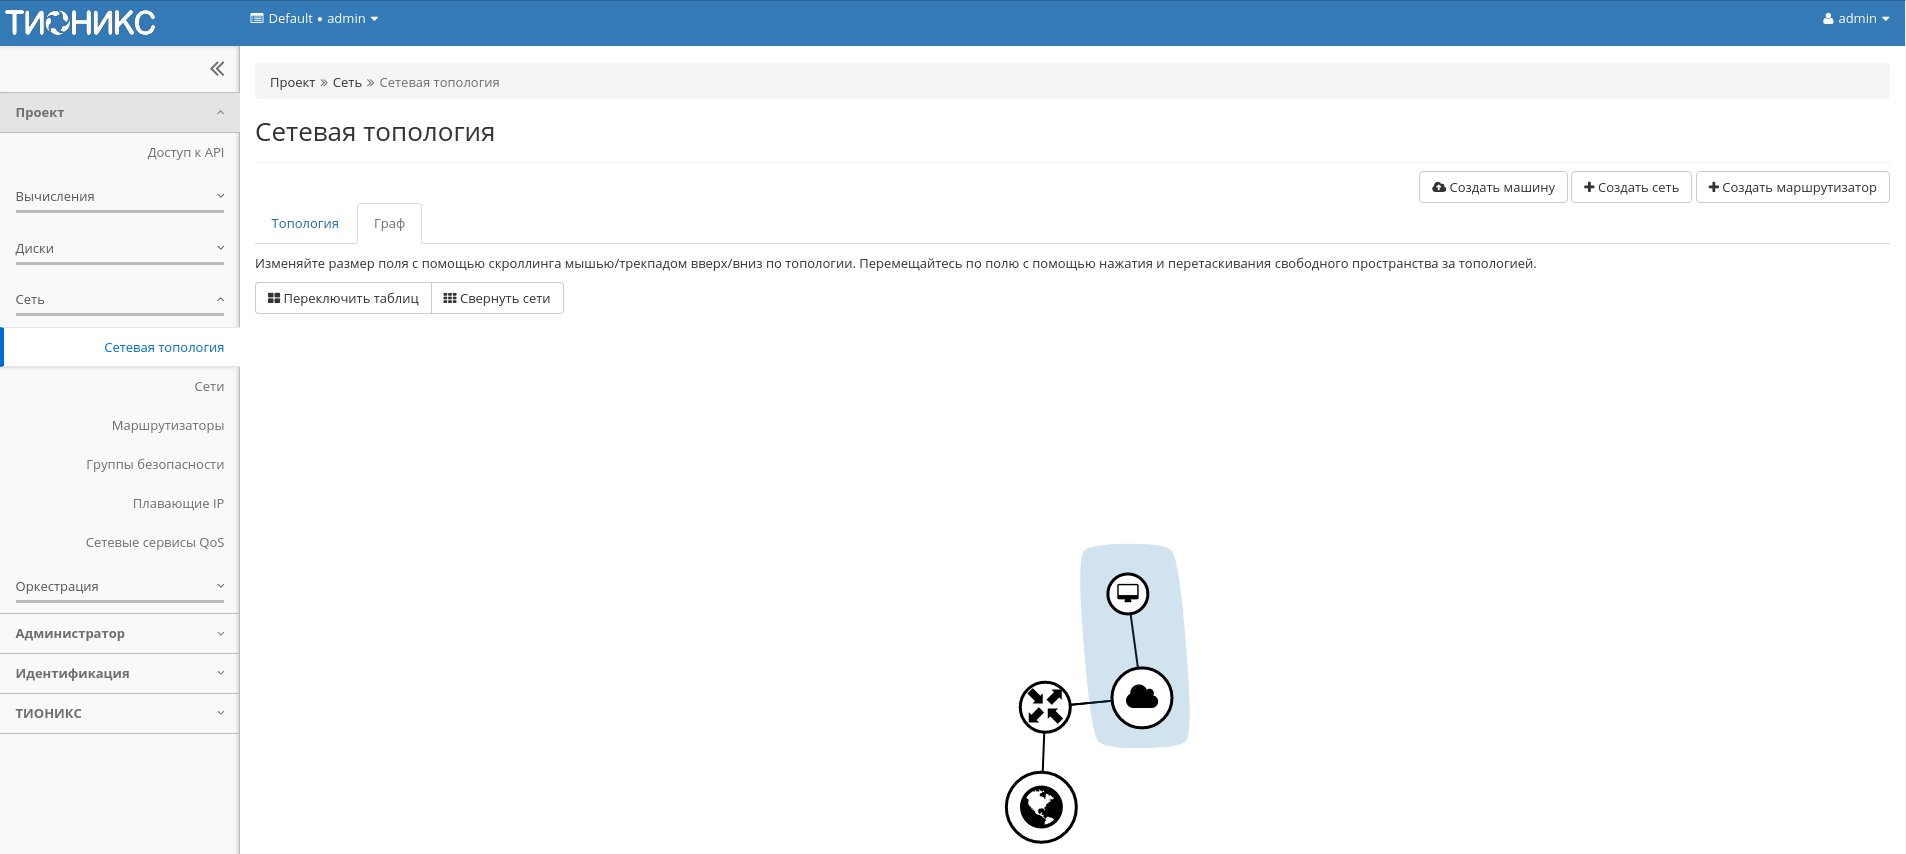The height and width of the screenshot is (854, 1906).
Task: Click the Создать сеть button
Action: coord(1631,187)
